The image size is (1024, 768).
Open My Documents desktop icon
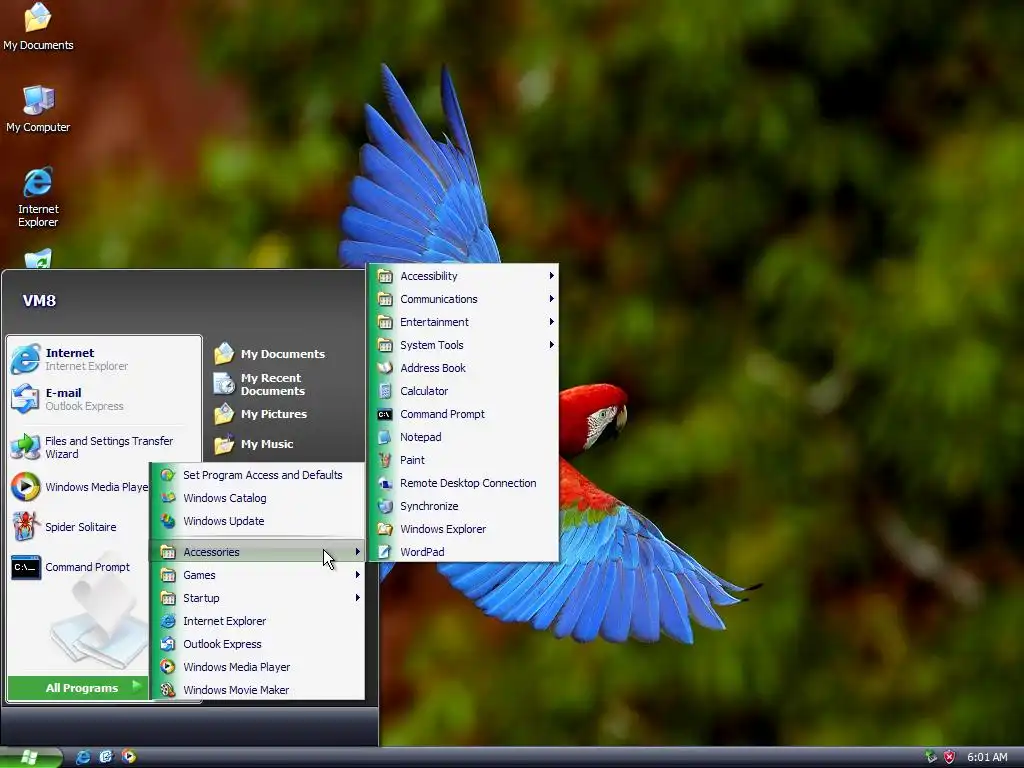38,27
